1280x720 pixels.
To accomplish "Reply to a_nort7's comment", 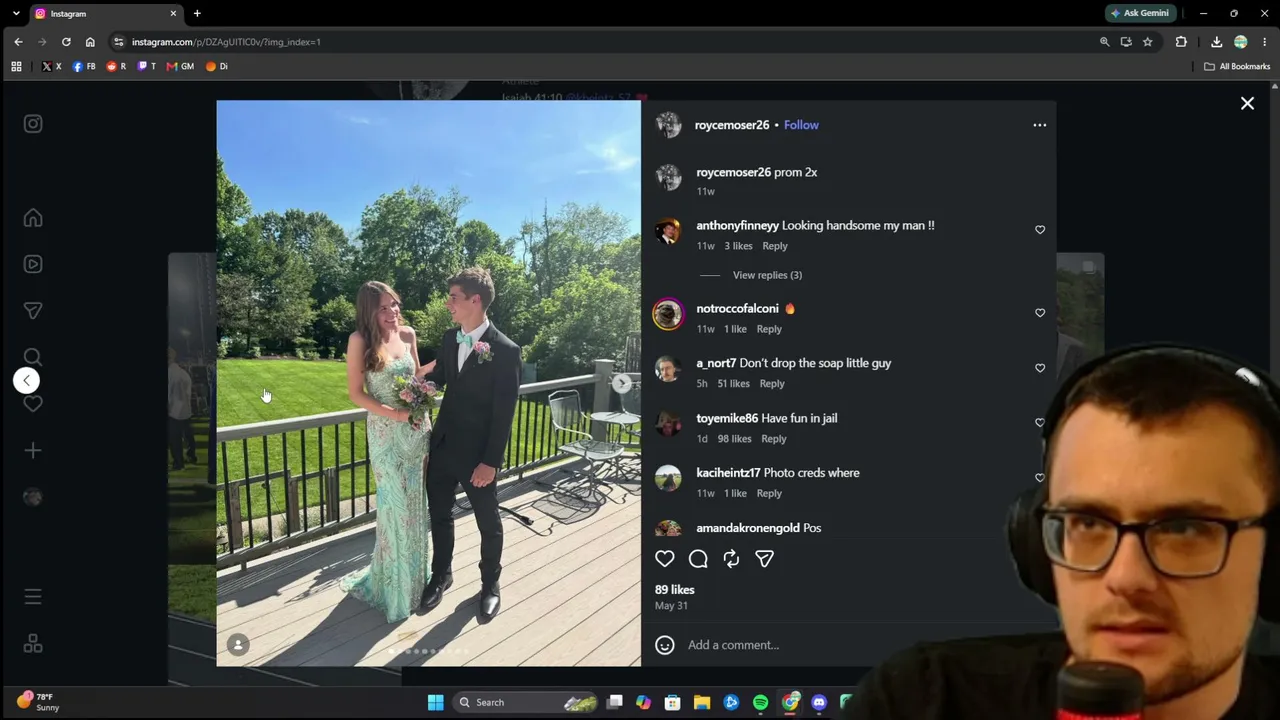I will [772, 384].
